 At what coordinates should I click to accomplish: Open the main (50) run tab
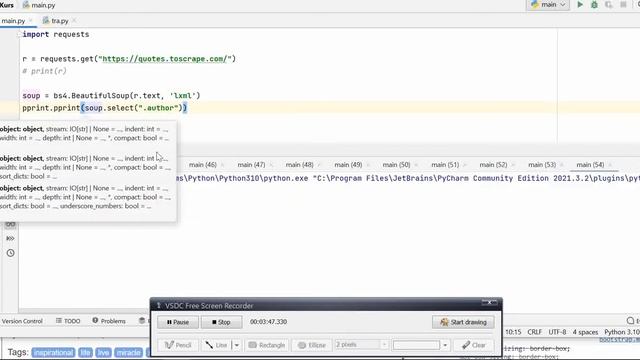pos(396,164)
